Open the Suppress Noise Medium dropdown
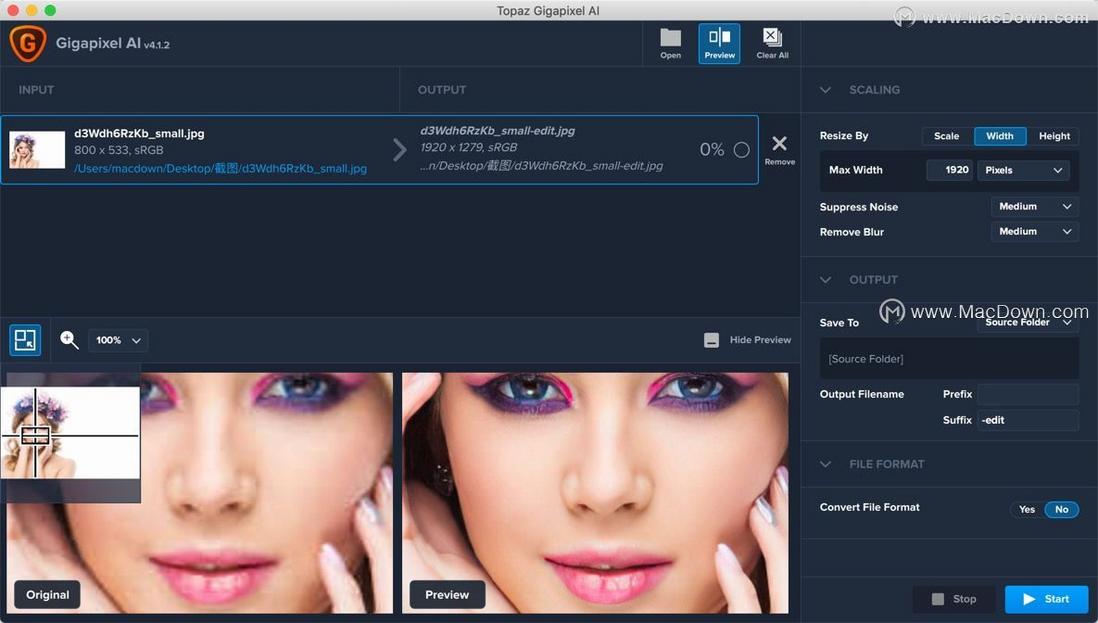Viewport: 1098px width, 623px height. (x=1035, y=206)
